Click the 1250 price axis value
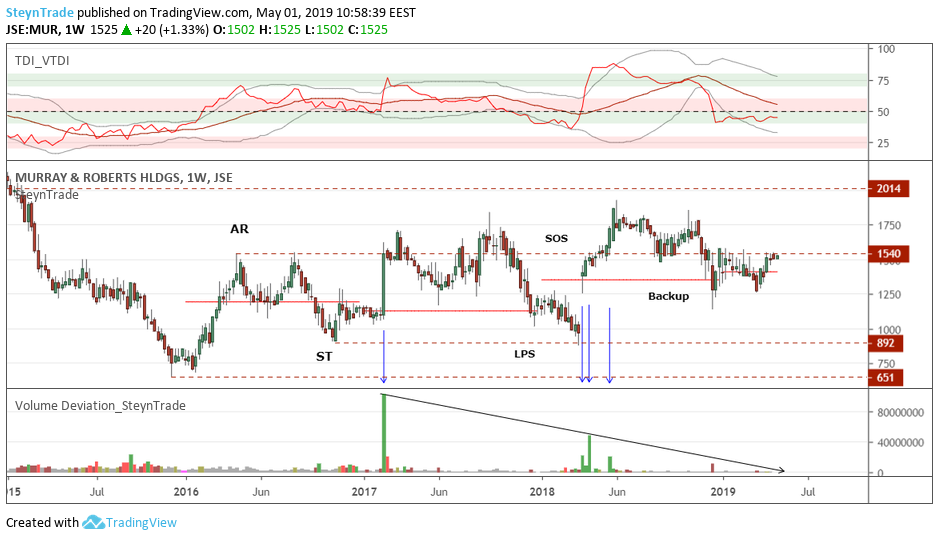 click(x=889, y=295)
